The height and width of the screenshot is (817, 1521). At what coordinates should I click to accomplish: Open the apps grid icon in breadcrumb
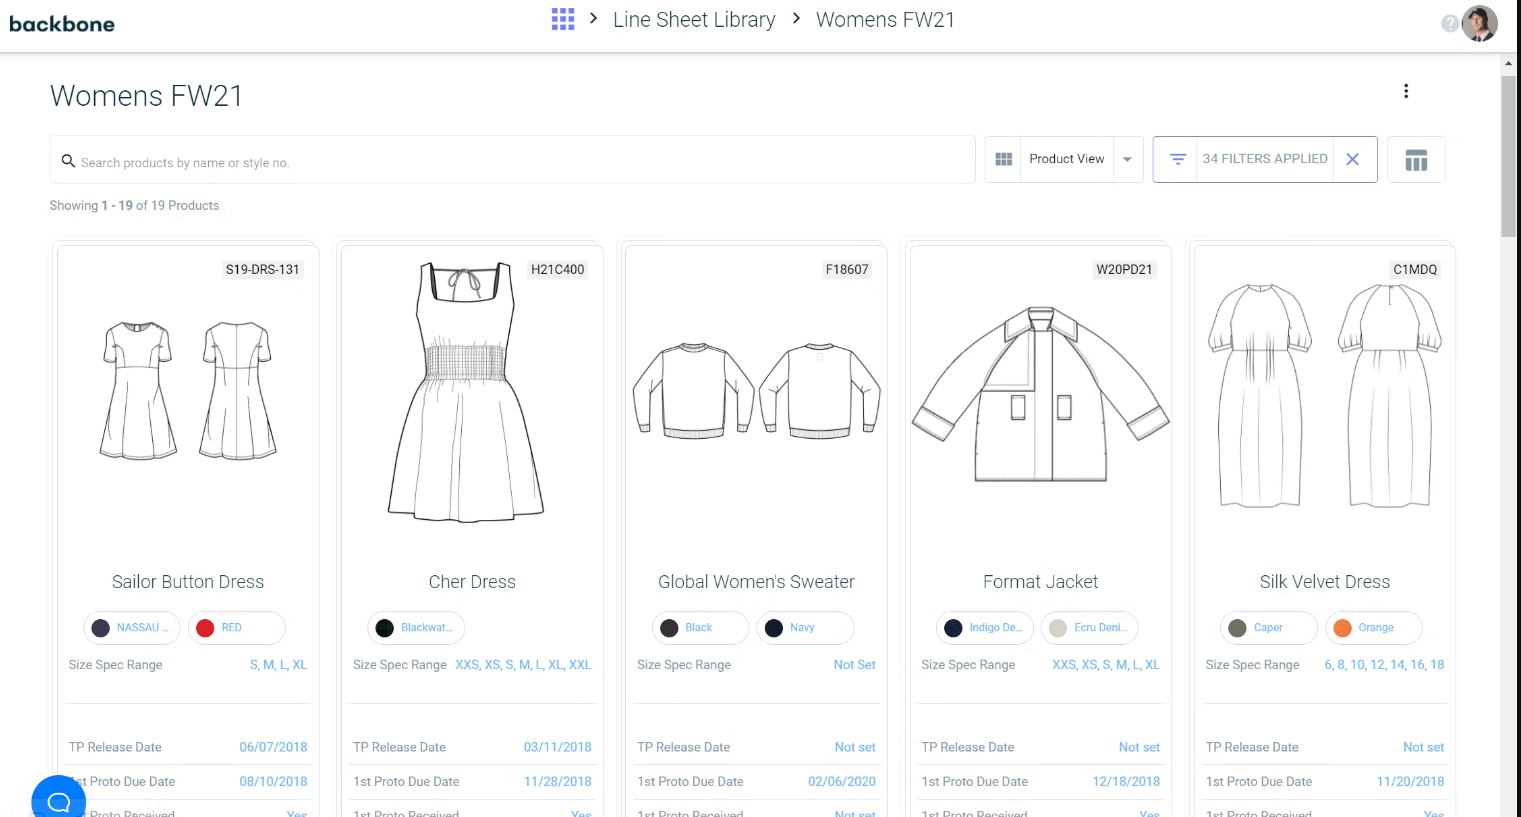563,19
